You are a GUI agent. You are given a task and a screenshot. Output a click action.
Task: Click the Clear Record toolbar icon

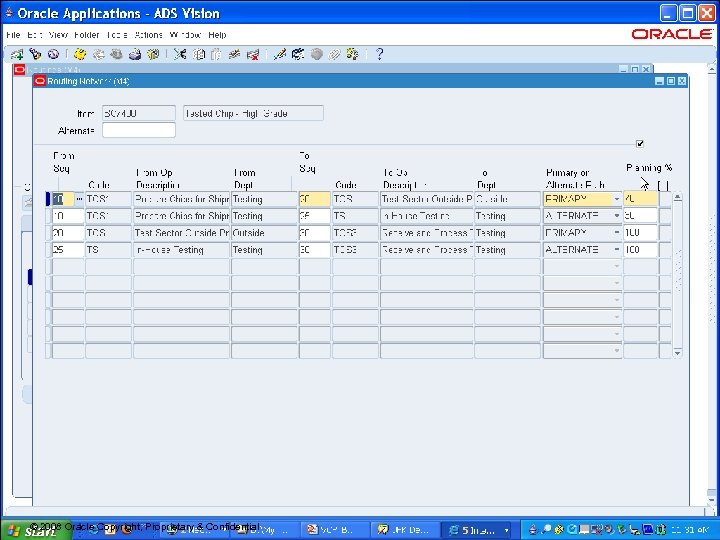[234, 55]
